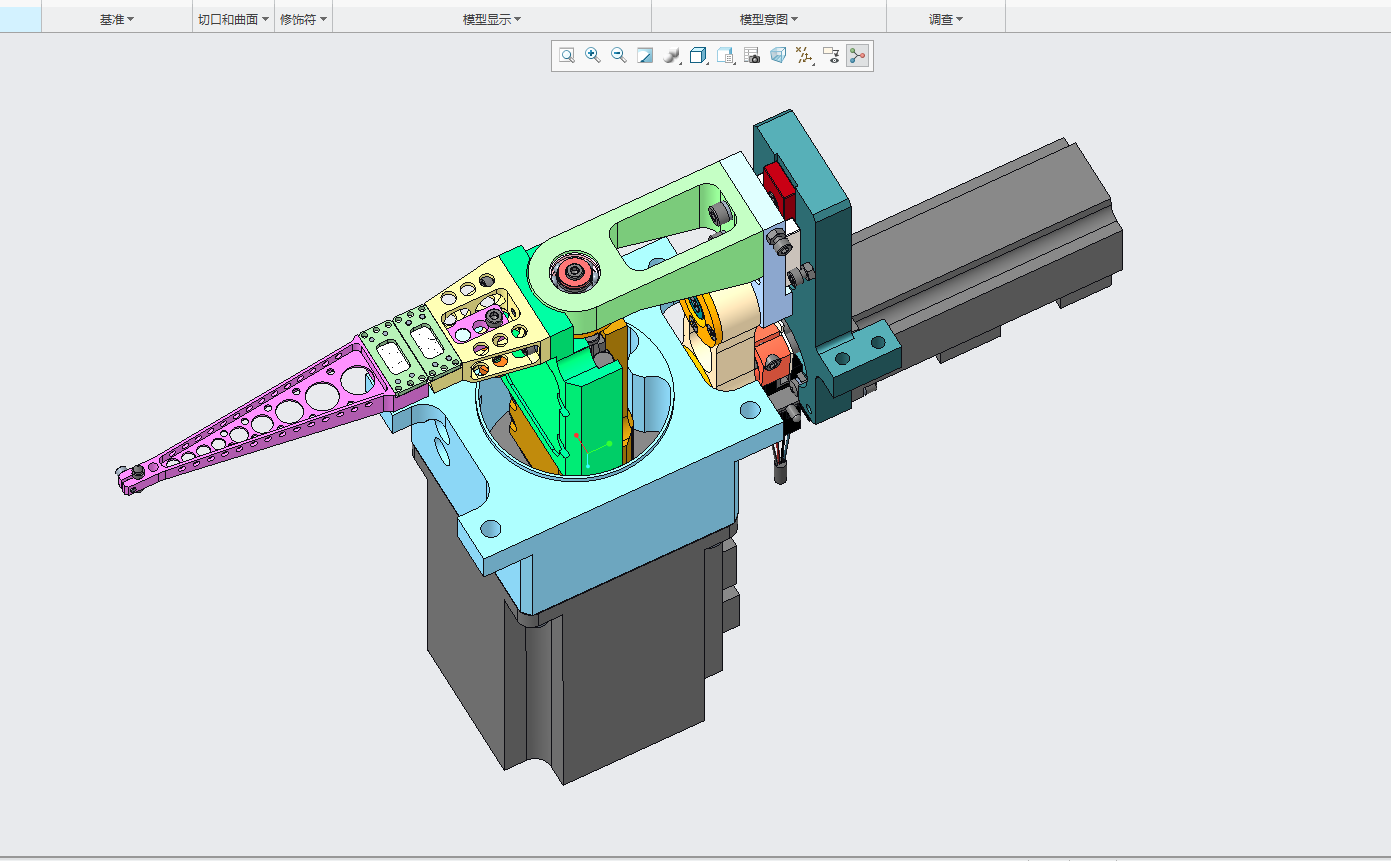Open the View Manager camera icon

coord(752,56)
